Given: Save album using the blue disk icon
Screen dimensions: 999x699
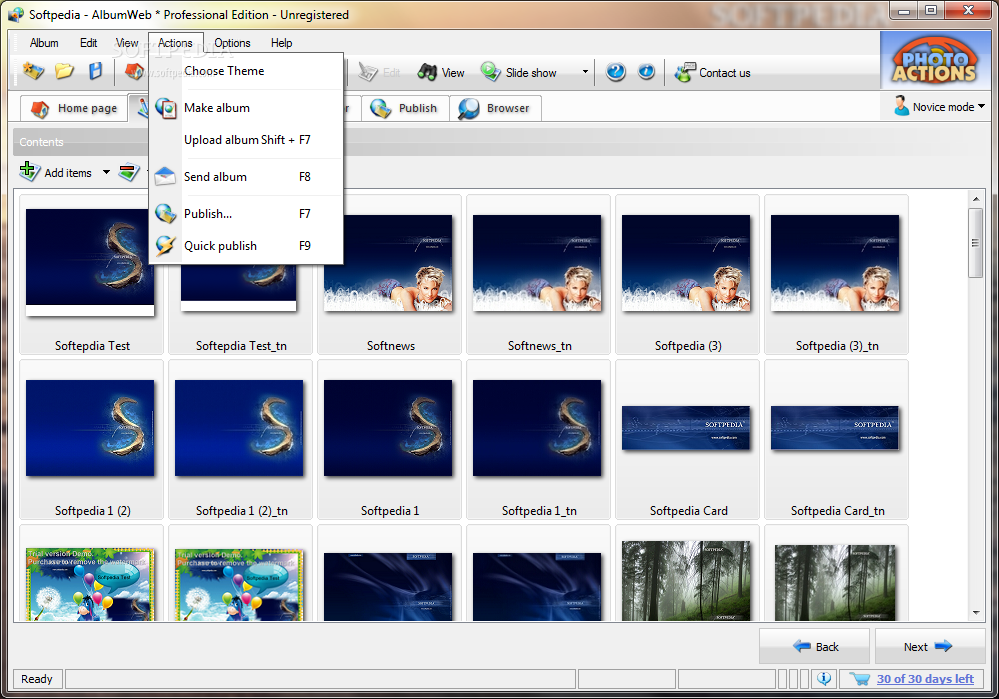Looking at the screenshot, I should (95, 71).
